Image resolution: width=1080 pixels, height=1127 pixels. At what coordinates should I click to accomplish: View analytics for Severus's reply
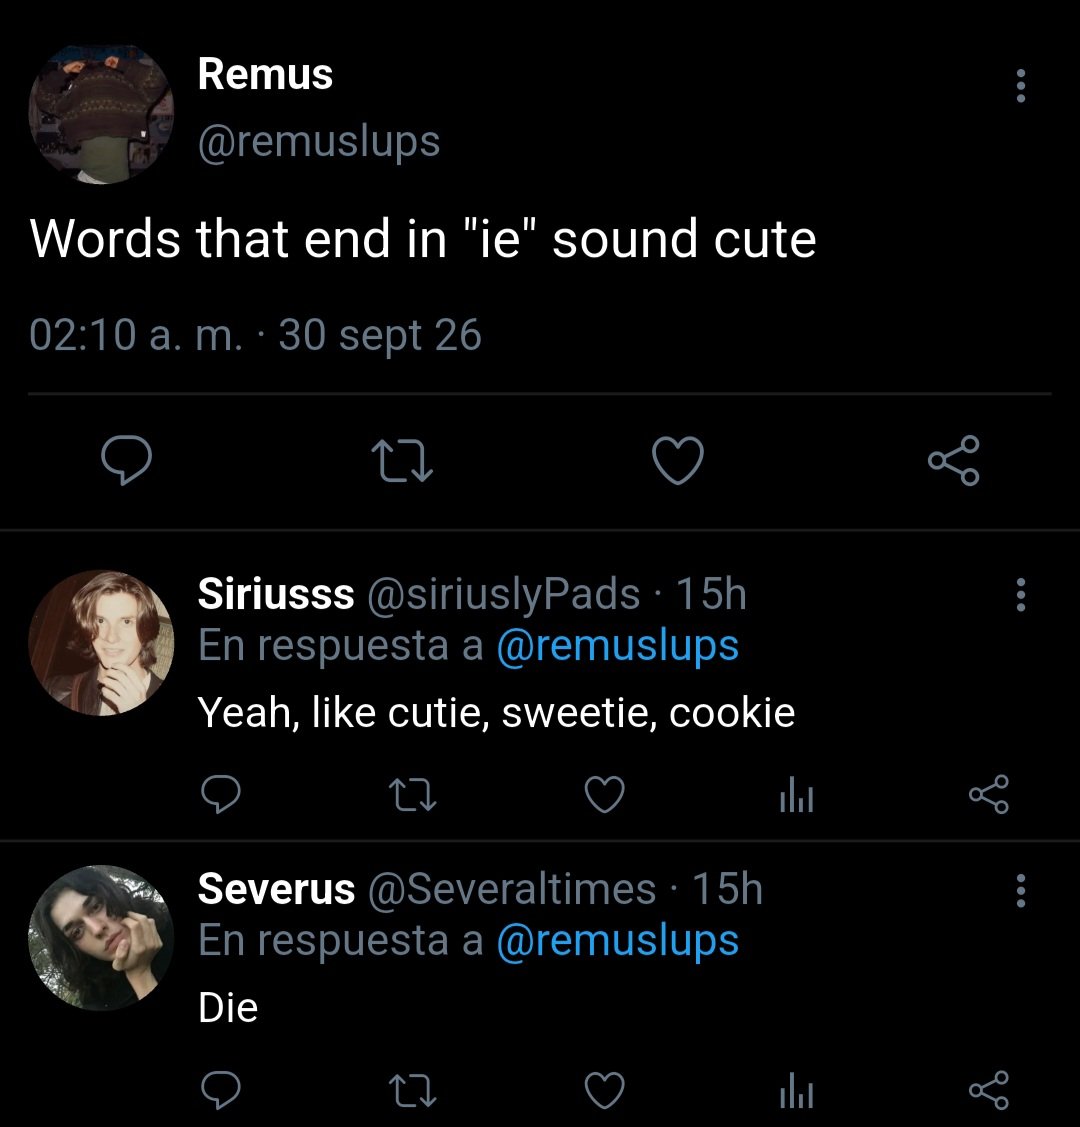coord(796,1090)
